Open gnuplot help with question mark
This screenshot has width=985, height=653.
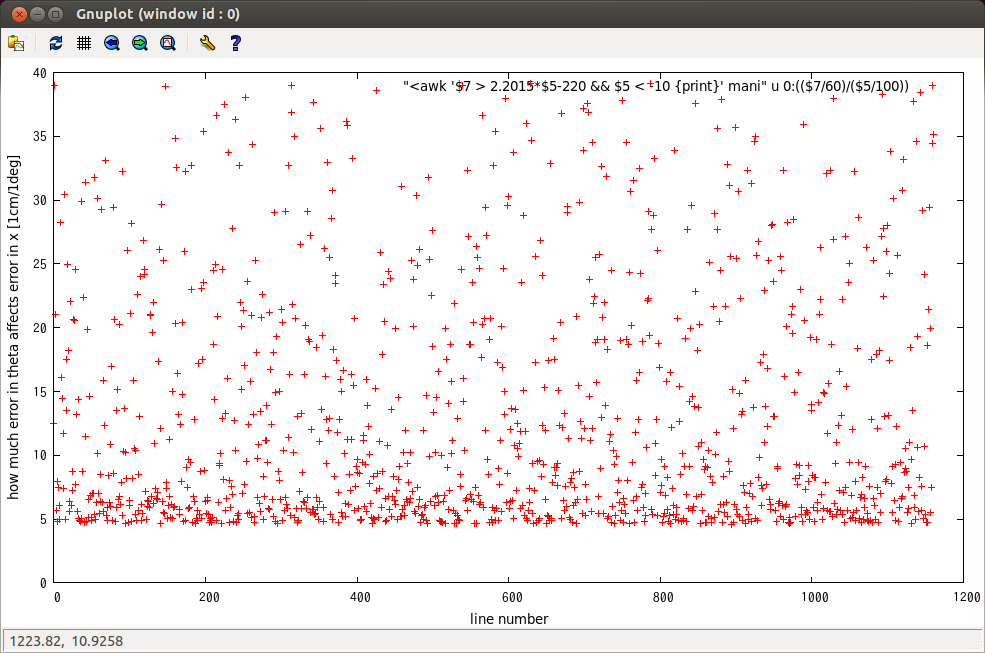[235, 43]
